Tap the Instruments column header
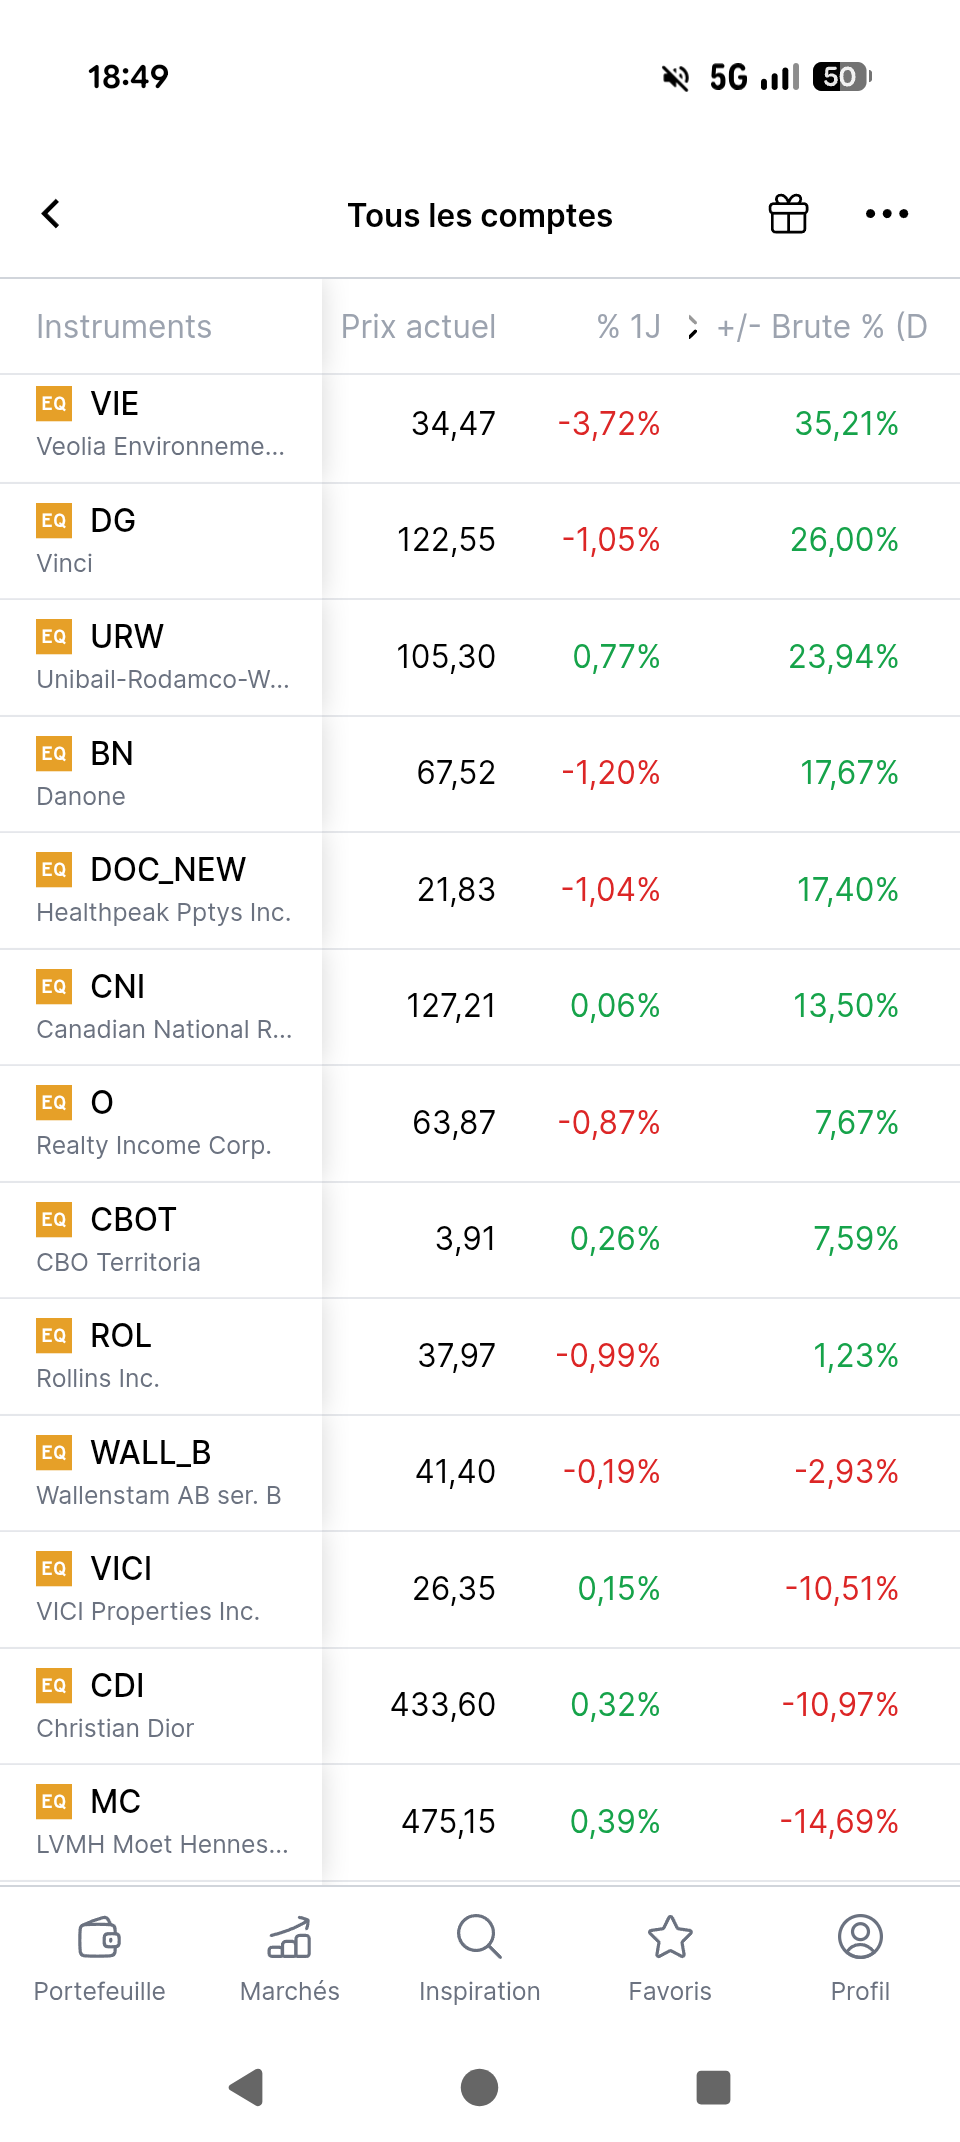 pyautogui.click(x=124, y=327)
